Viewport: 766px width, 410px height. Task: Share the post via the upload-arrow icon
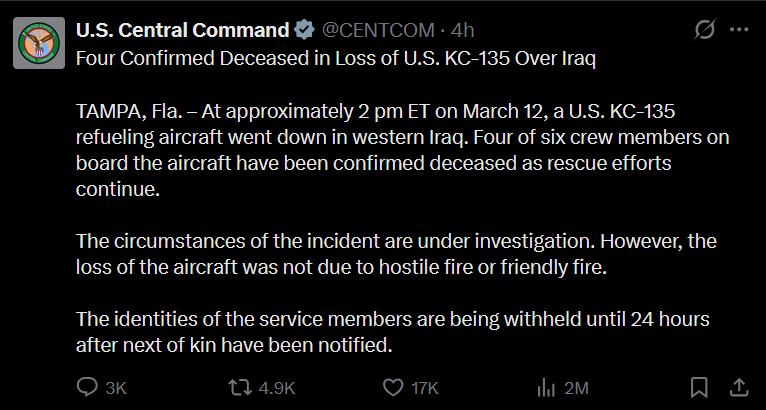(739, 387)
